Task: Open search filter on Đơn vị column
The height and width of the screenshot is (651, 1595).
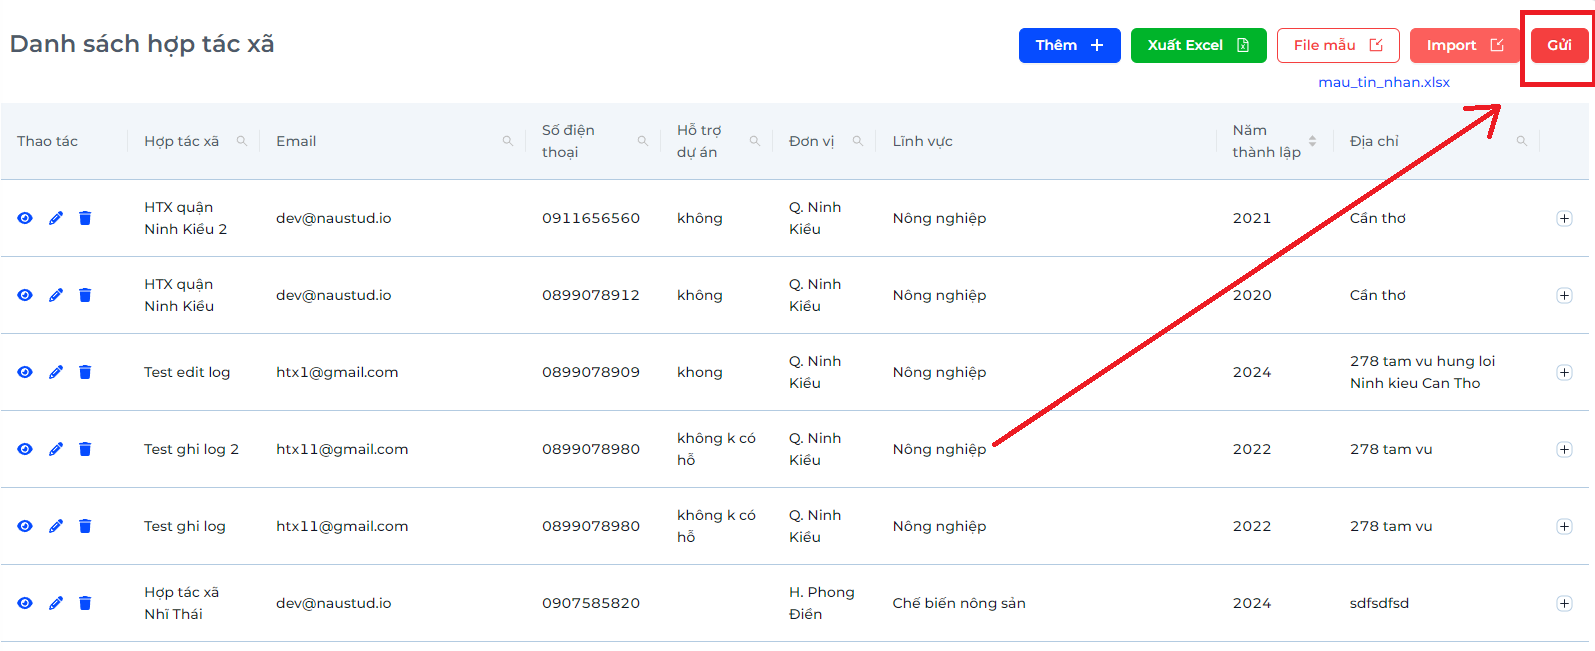Action: [858, 141]
